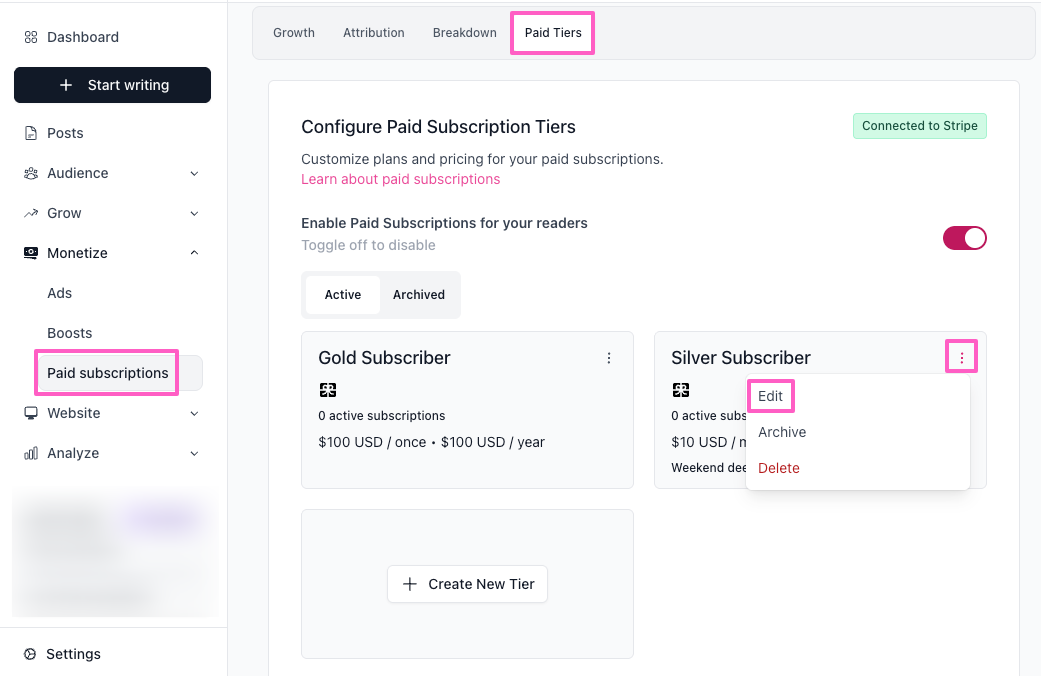Click the Posts document icon
The image size is (1041, 676).
tap(31, 133)
